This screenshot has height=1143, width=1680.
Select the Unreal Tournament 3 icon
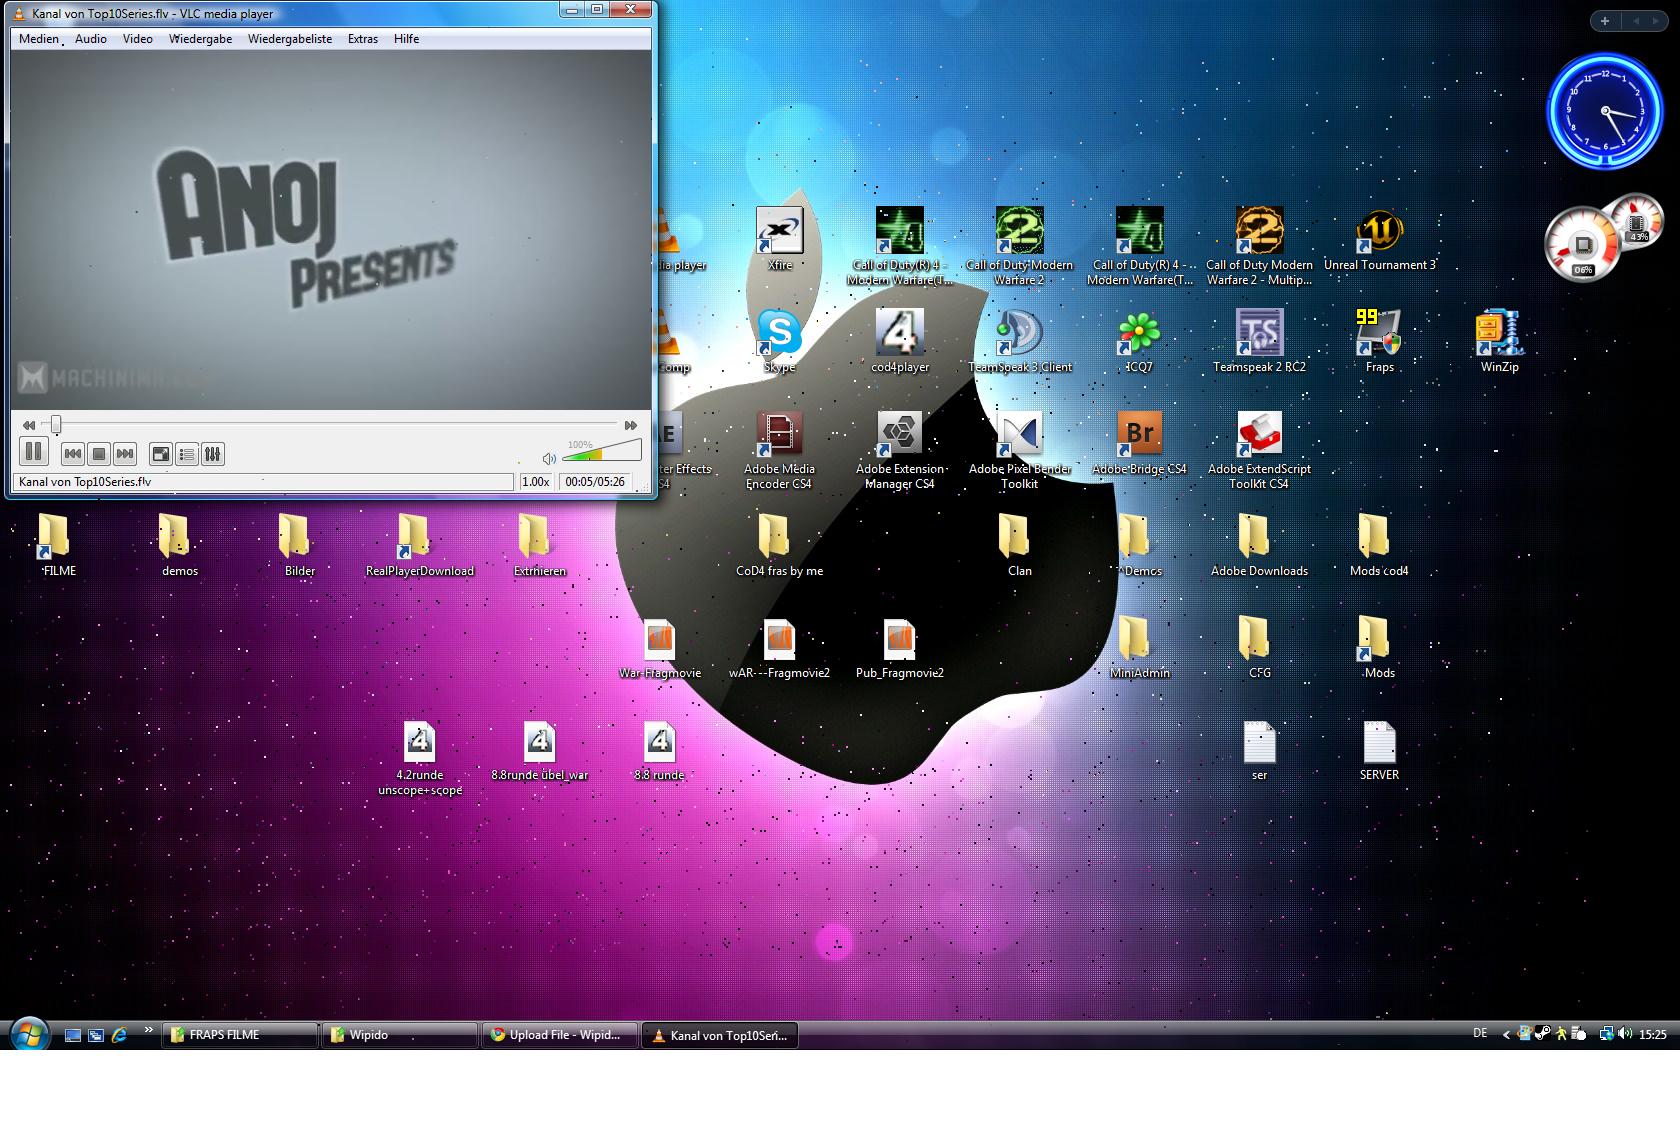coord(1379,240)
